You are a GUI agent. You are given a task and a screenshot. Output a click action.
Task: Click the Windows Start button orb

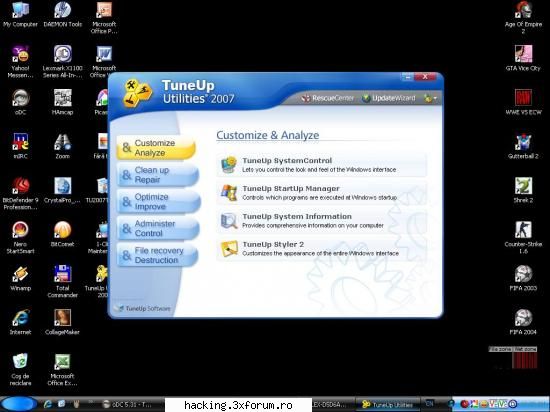20,404
